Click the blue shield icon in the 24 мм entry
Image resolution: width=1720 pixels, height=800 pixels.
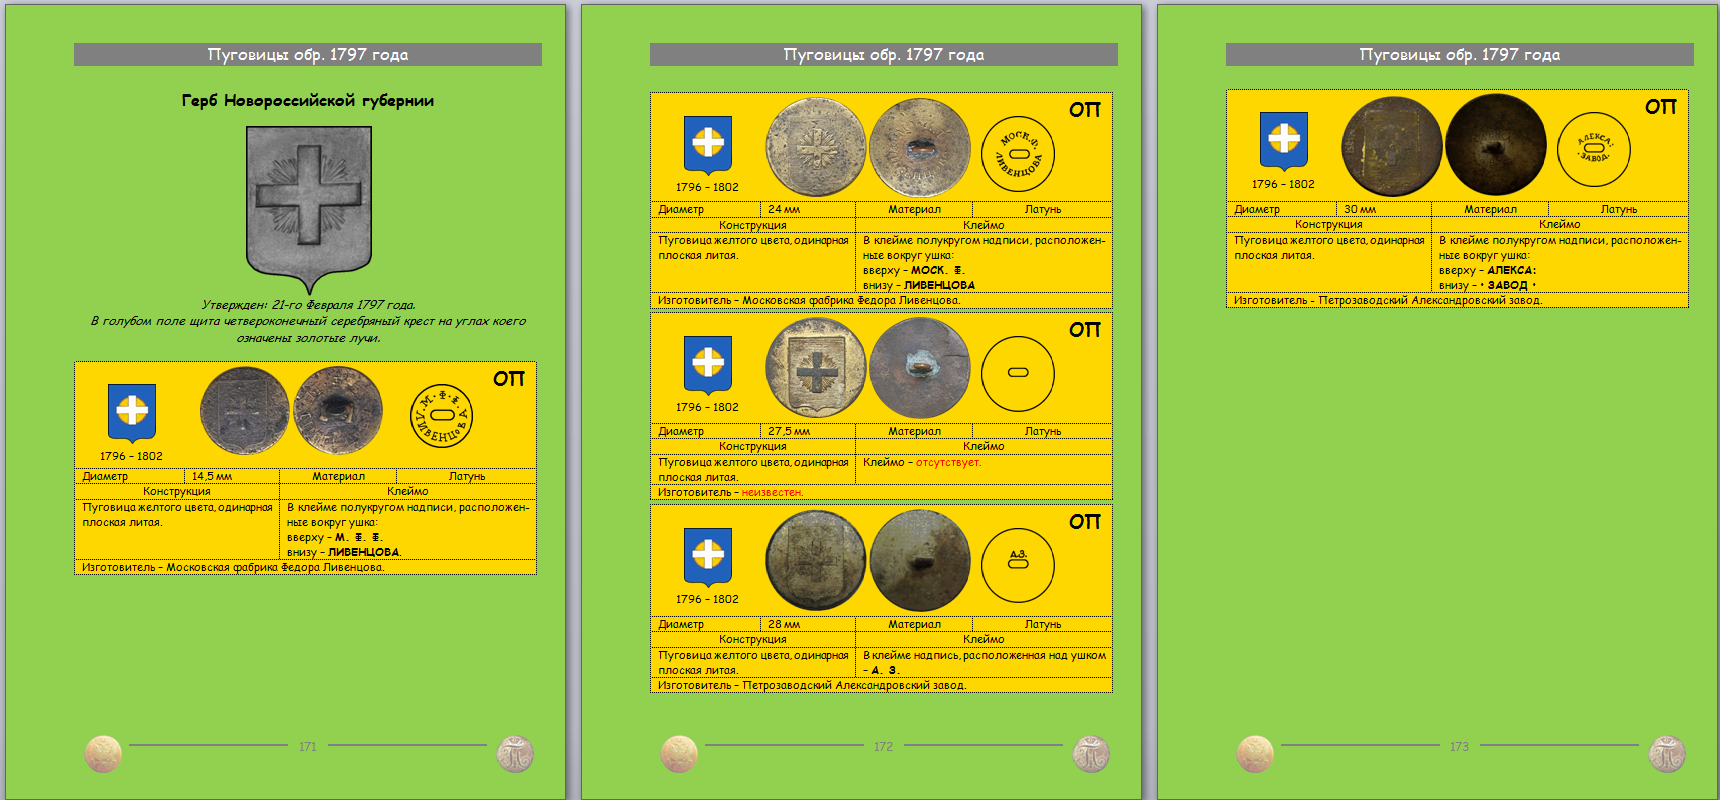(708, 144)
